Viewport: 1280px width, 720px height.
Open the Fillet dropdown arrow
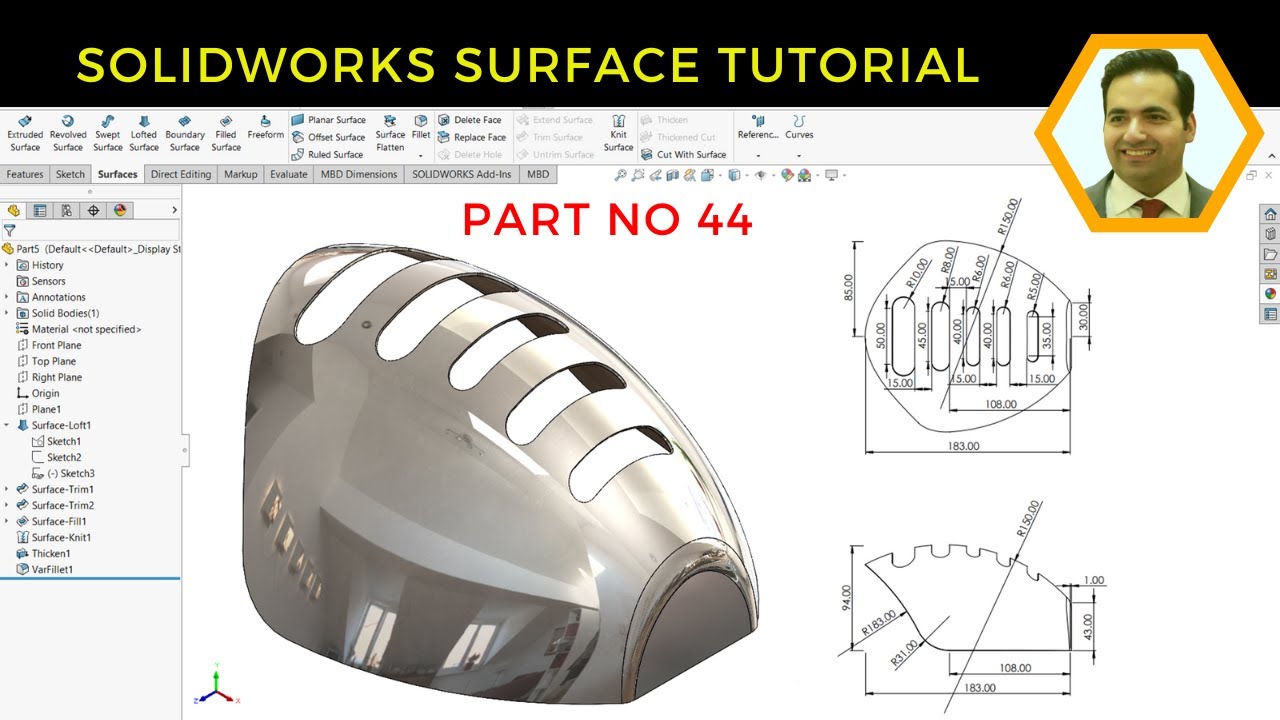[x=421, y=155]
